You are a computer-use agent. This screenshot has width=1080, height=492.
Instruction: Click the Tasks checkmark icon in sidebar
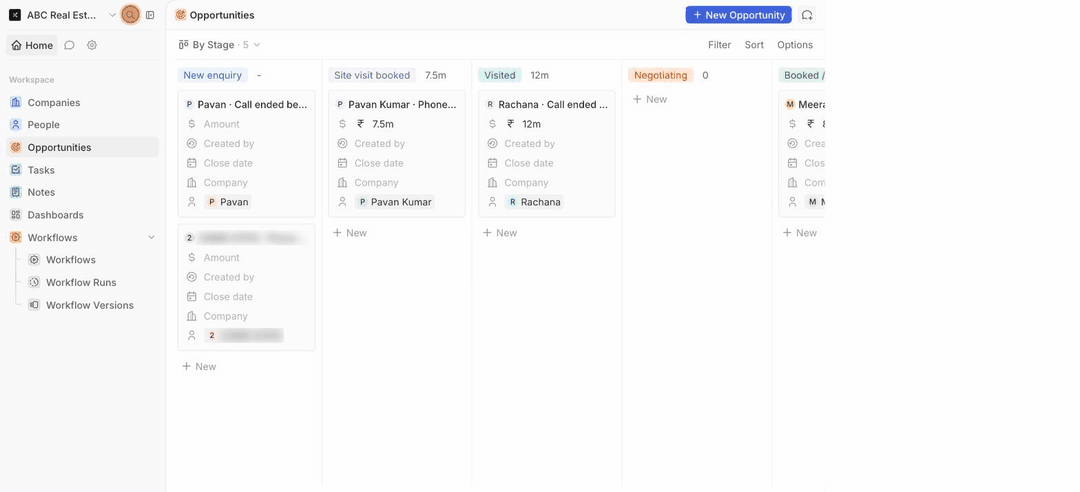[x=16, y=170]
